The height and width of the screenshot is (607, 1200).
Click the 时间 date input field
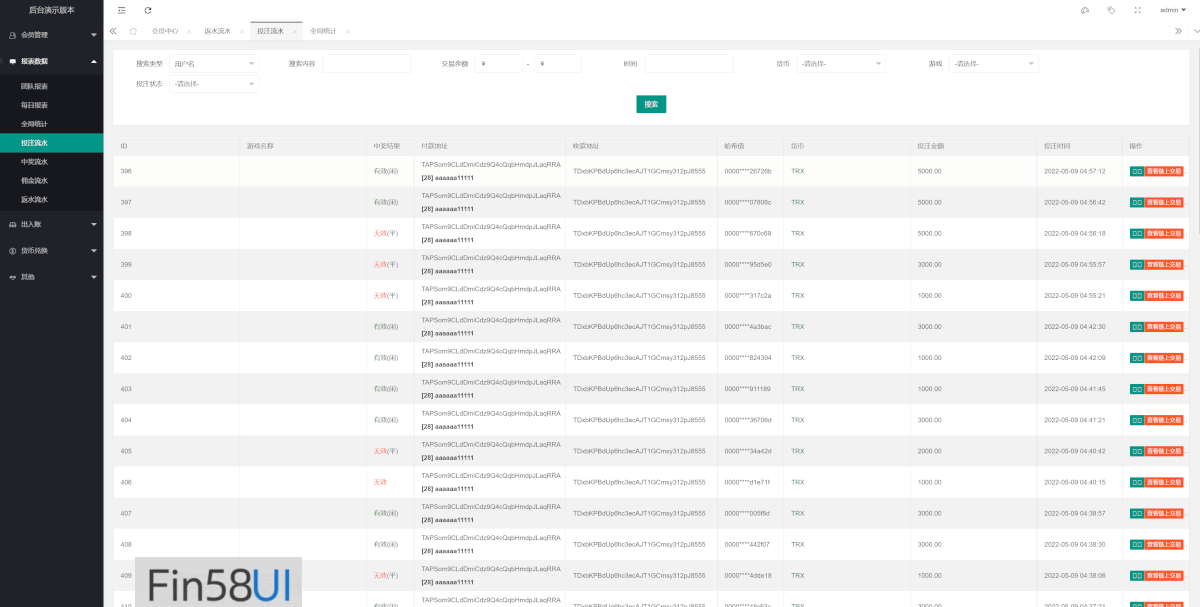688,64
